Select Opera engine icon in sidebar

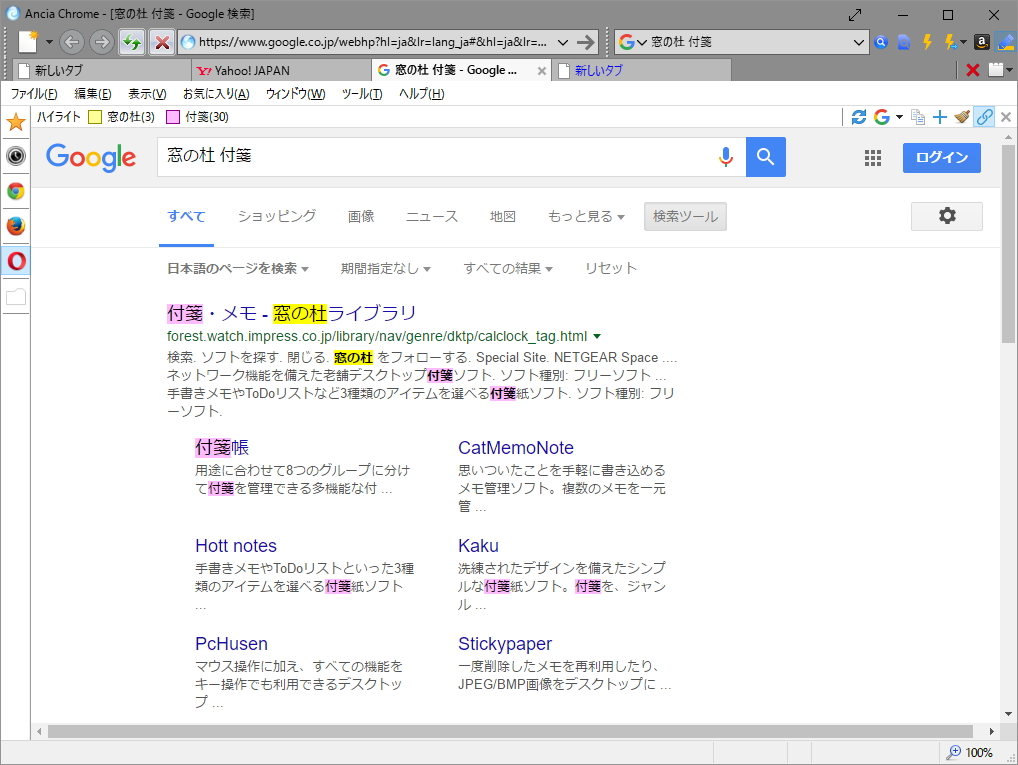click(16, 261)
